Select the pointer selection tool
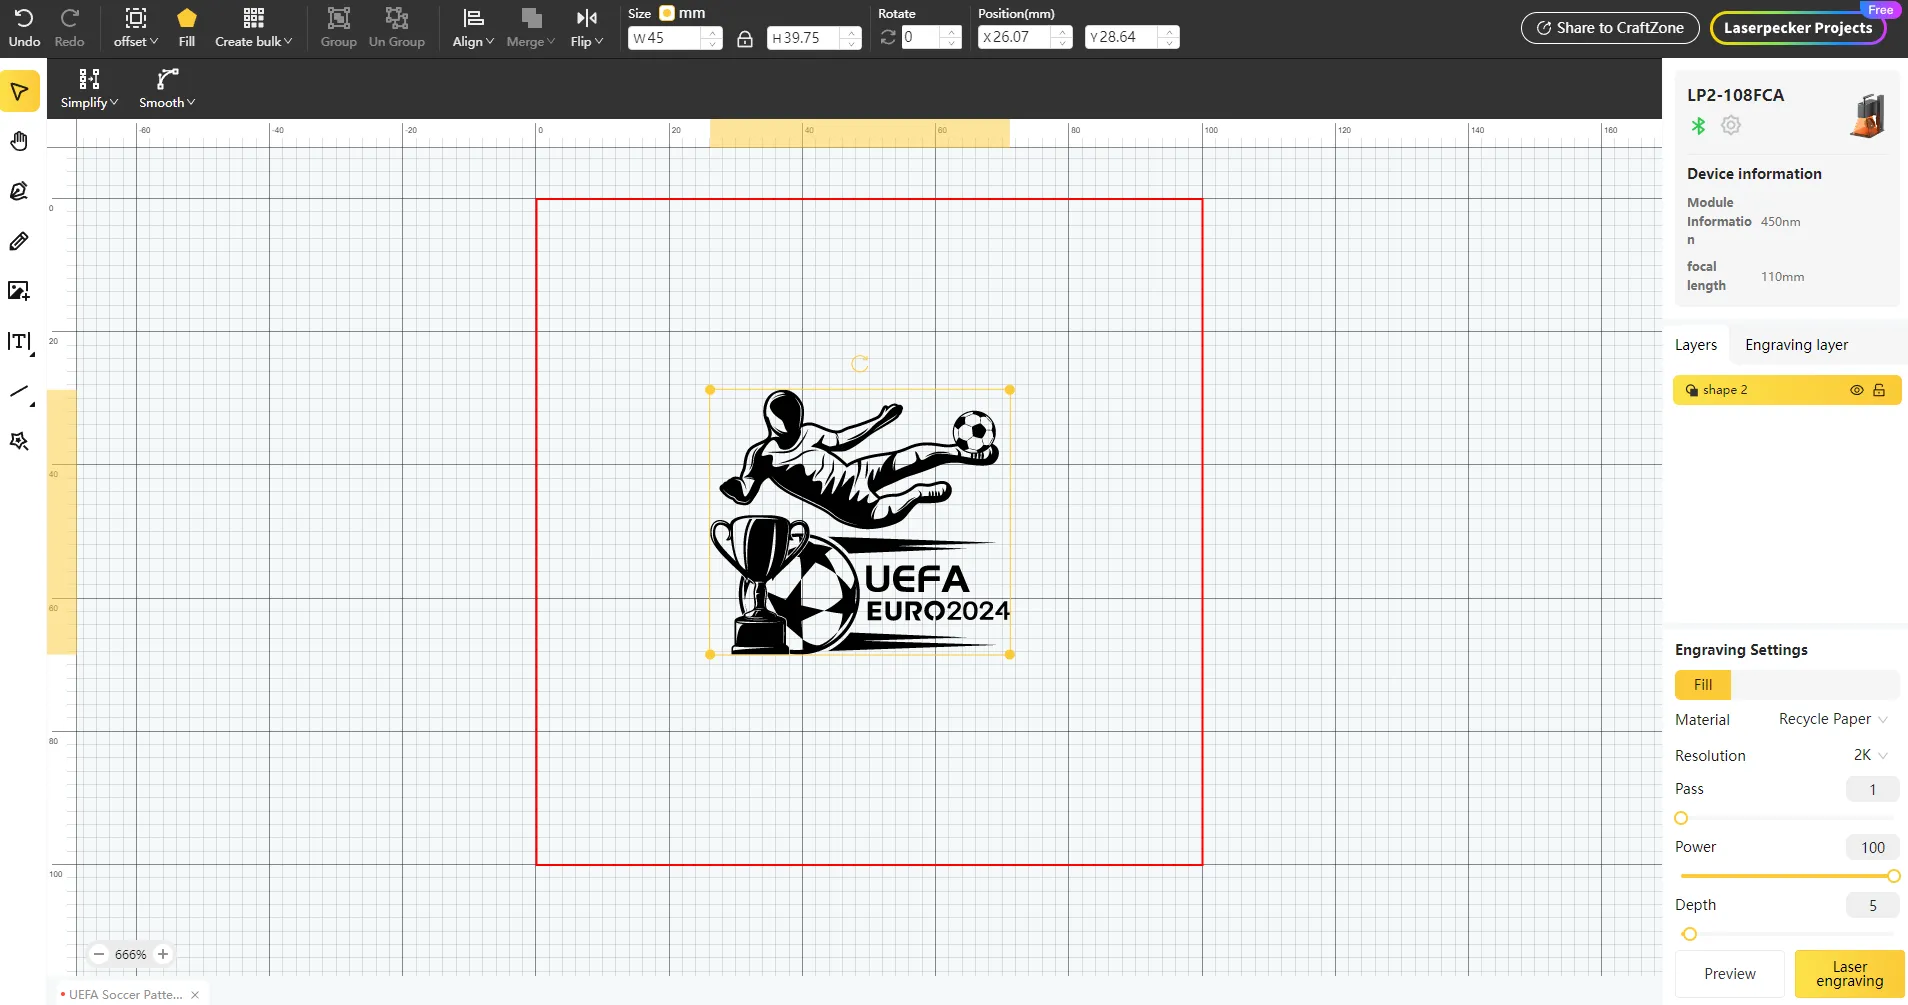This screenshot has width=1908, height=1005. [20, 92]
